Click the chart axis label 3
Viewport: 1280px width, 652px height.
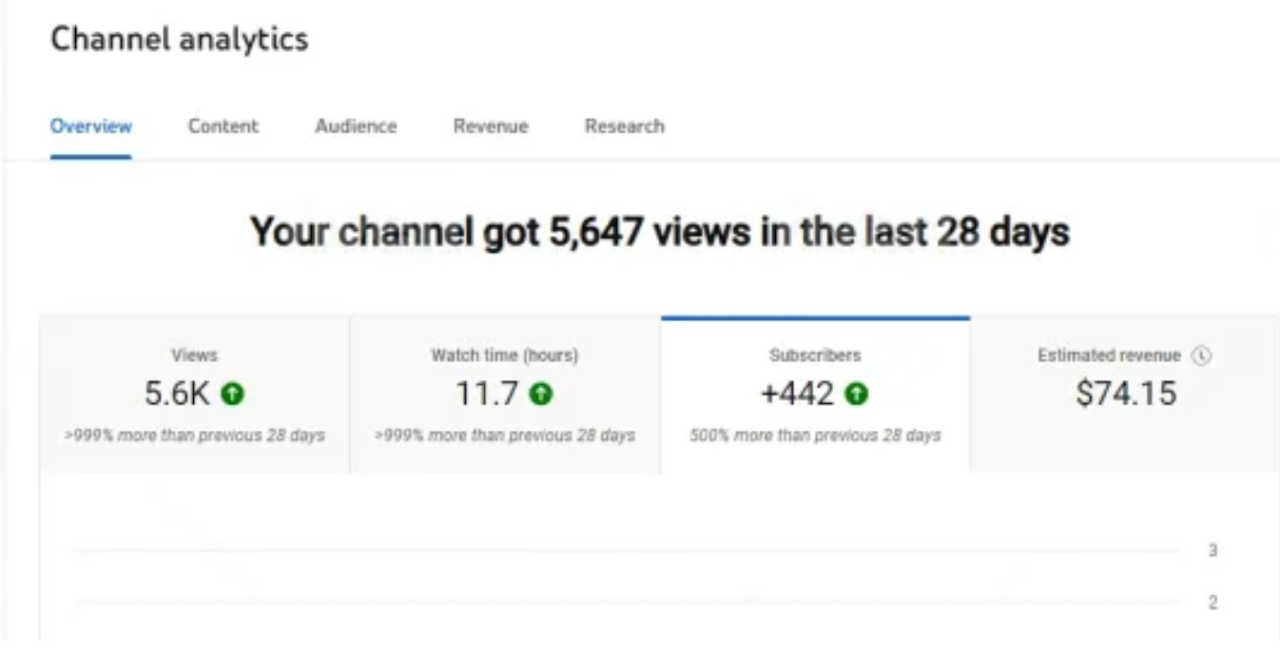tap(1212, 551)
